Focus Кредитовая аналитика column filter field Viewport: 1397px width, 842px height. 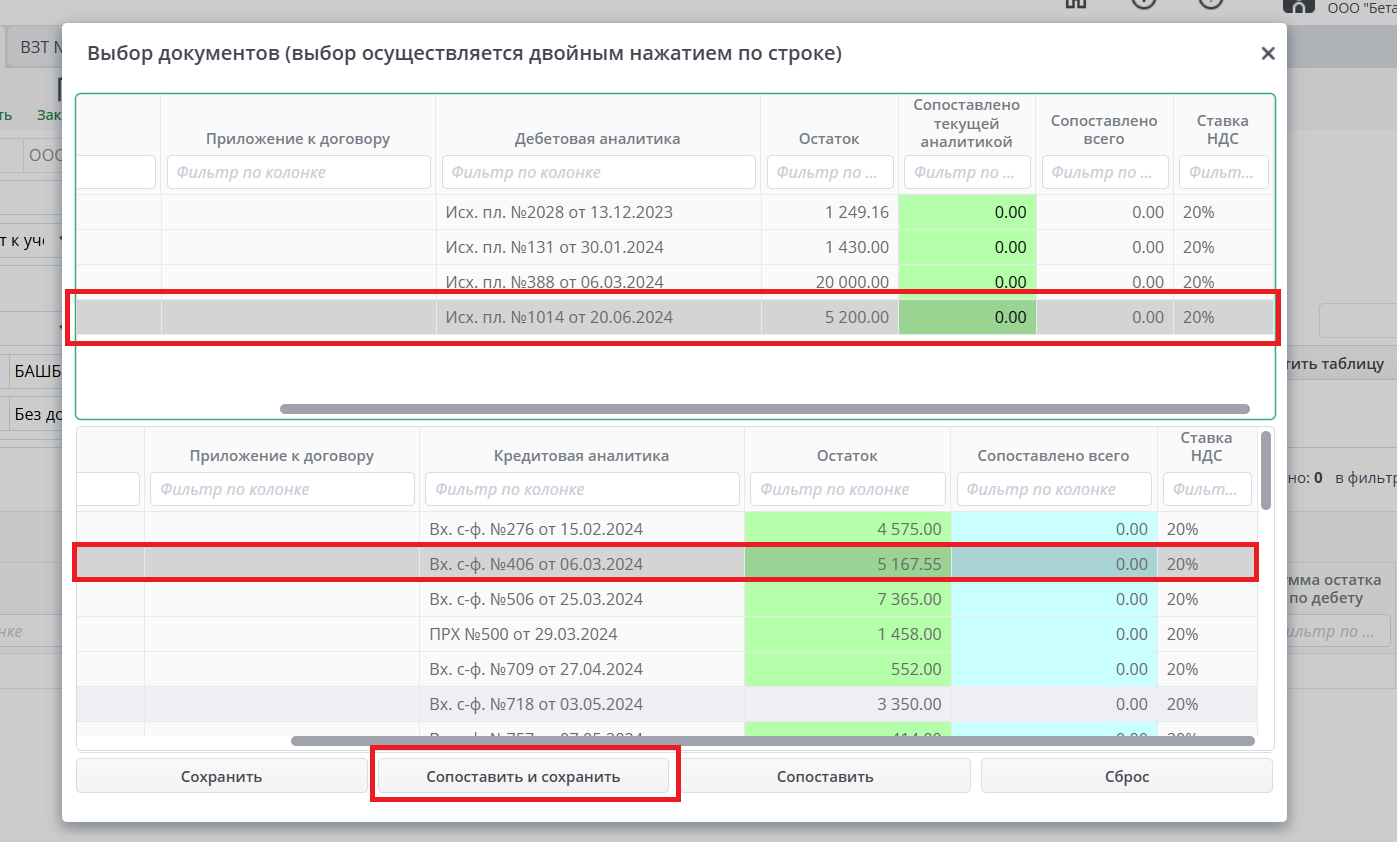click(581, 489)
